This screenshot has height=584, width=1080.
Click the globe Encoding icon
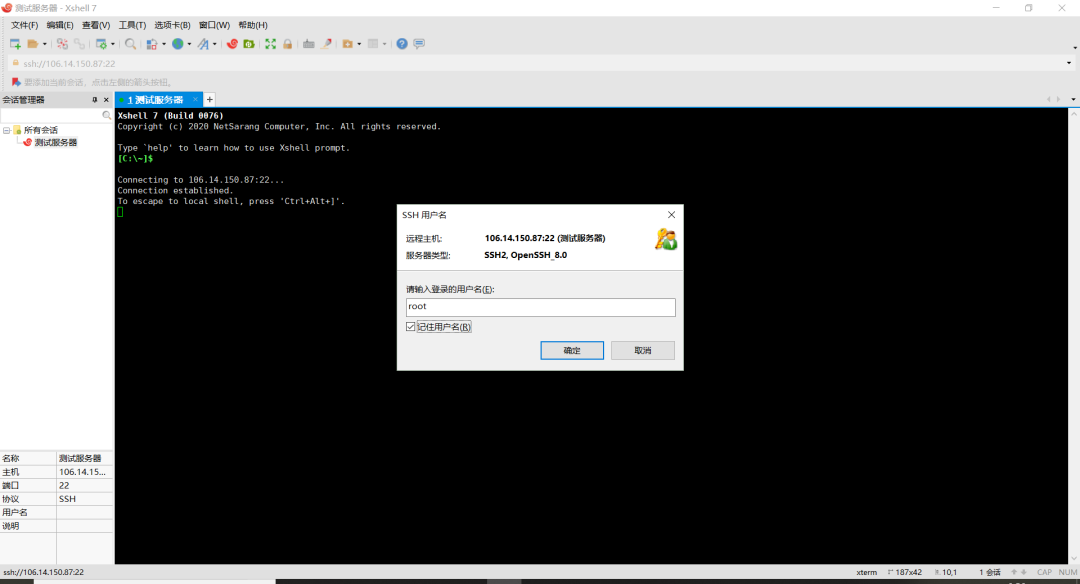(178, 44)
